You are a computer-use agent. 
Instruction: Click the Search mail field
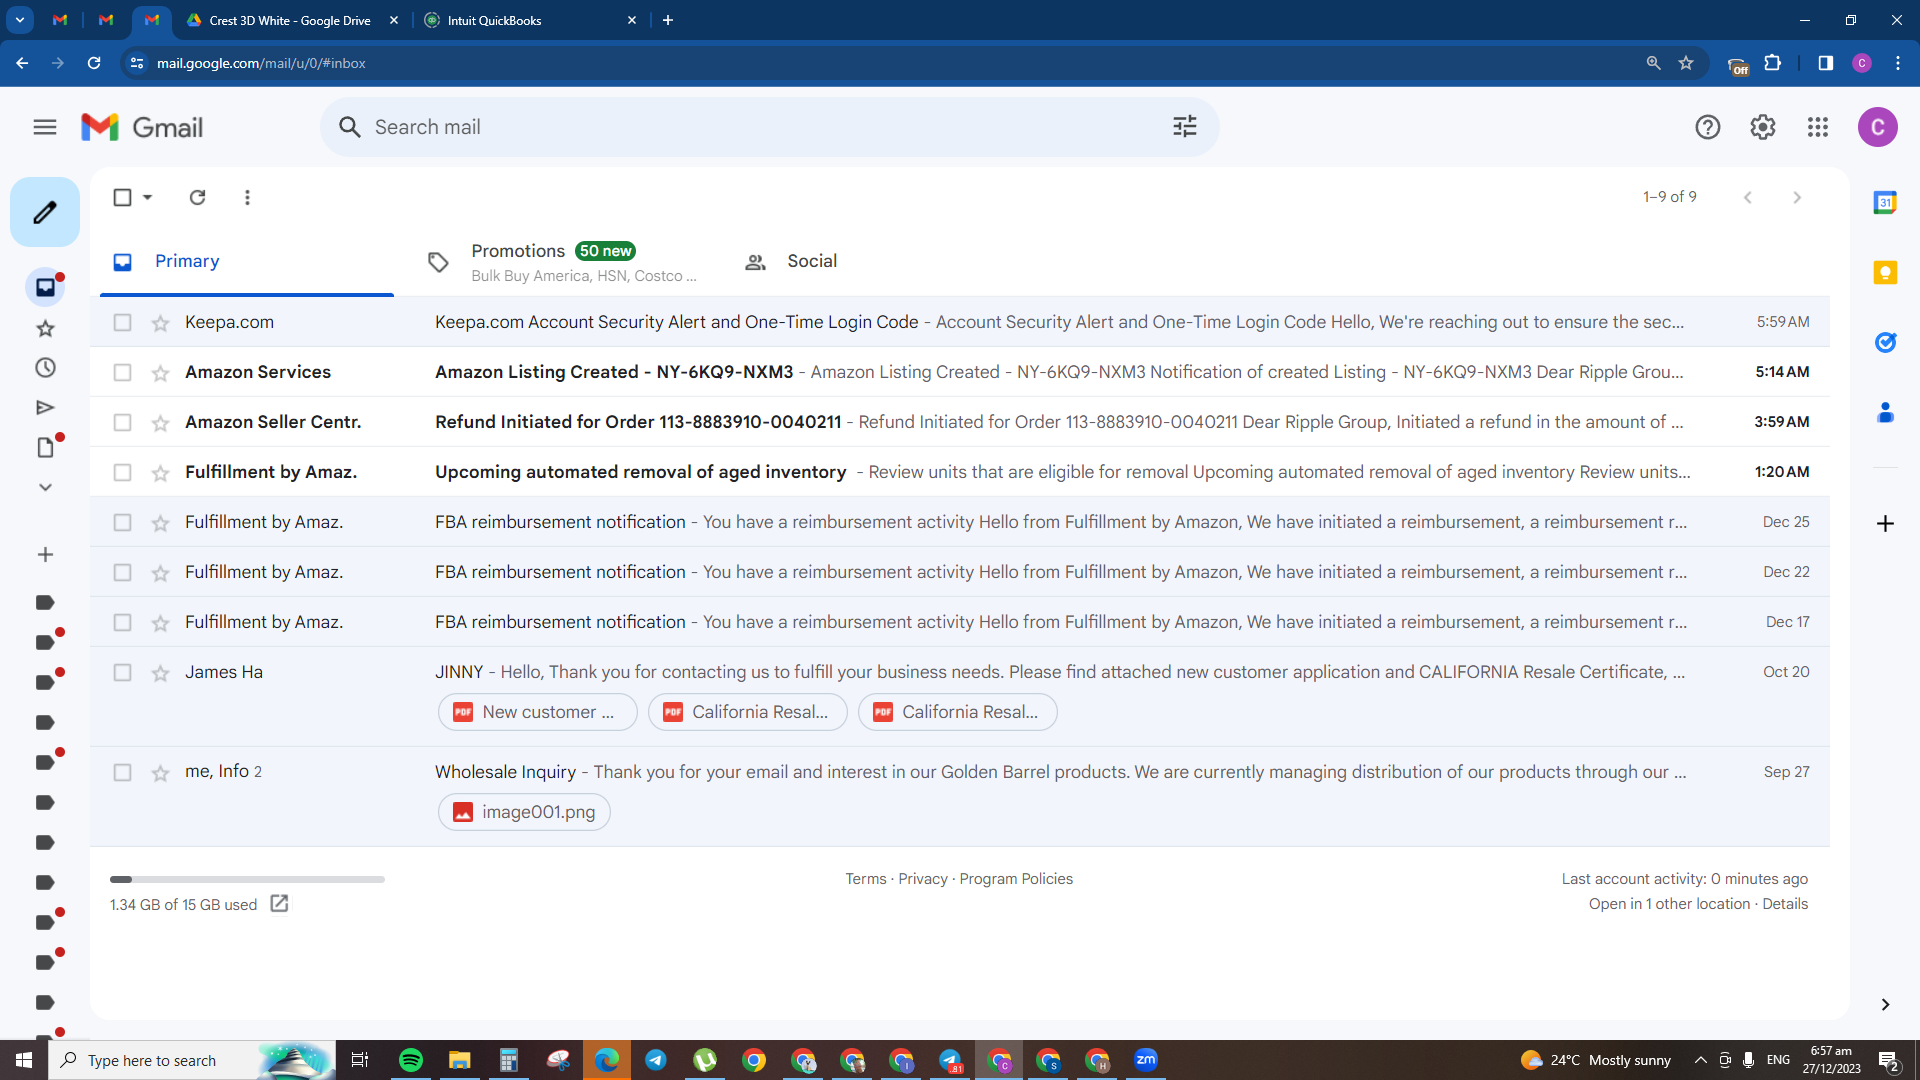click(770, 127)
